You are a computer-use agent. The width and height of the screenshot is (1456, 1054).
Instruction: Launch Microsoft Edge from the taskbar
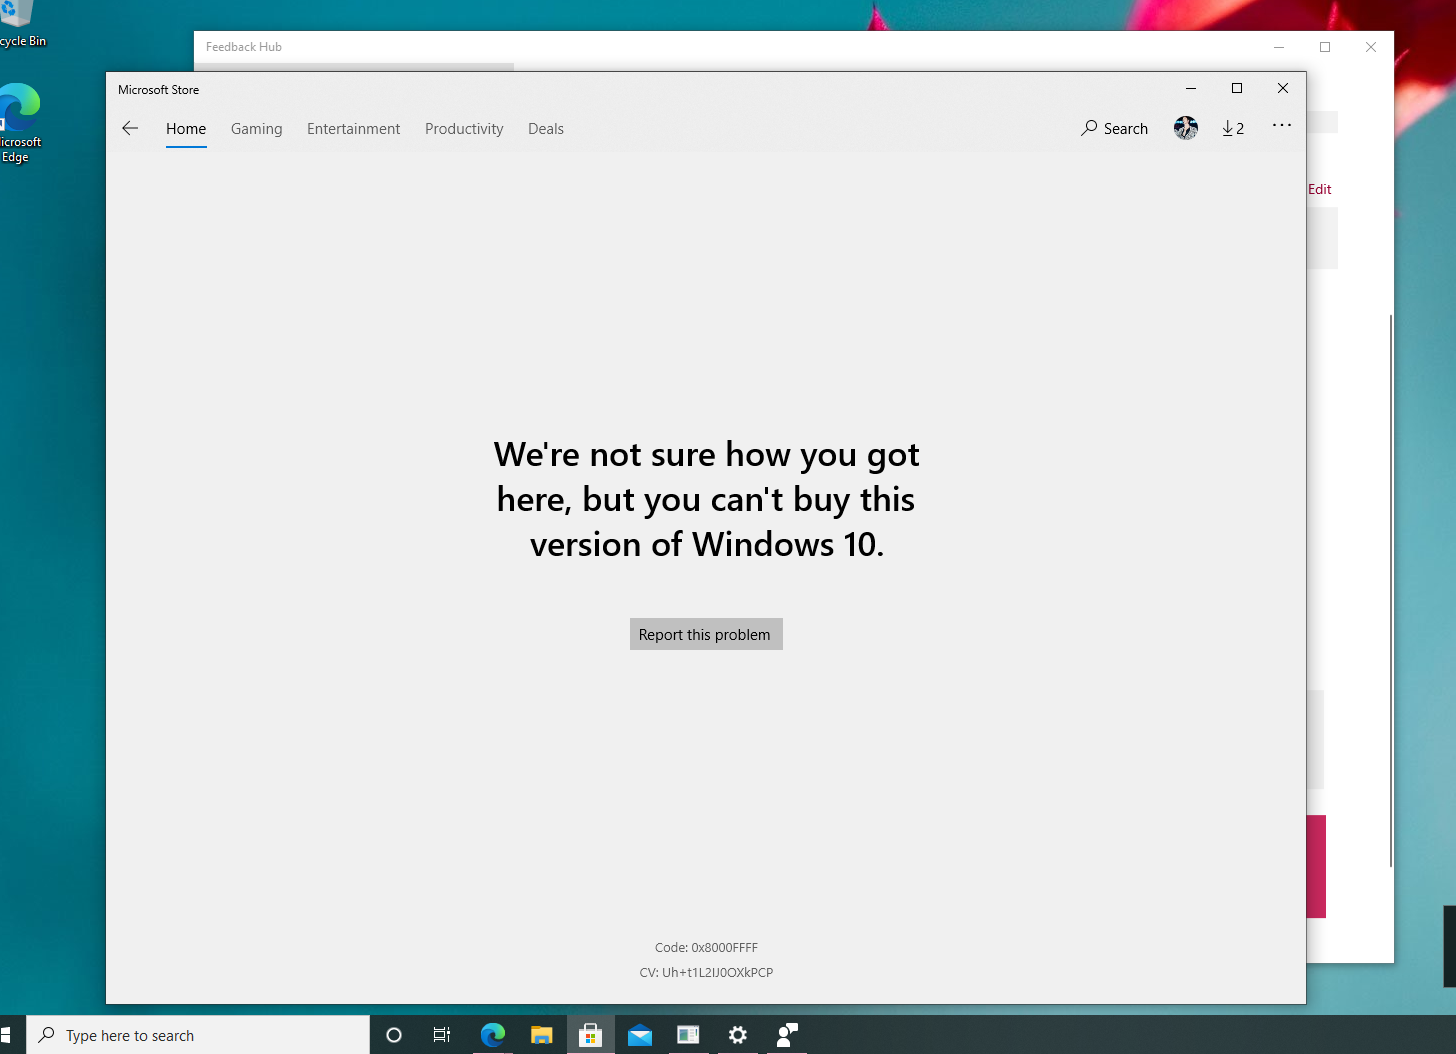(492, 1035)
